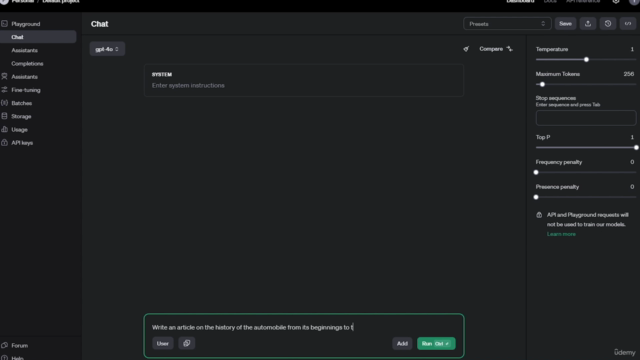Viewport: 640px width, 360px height.
Task: Open Storage in the sidebar
Action: tap(21, 116)
